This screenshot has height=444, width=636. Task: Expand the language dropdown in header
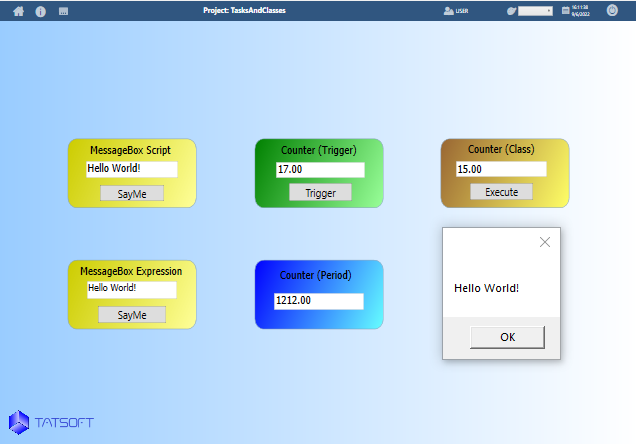pos(536,11)
